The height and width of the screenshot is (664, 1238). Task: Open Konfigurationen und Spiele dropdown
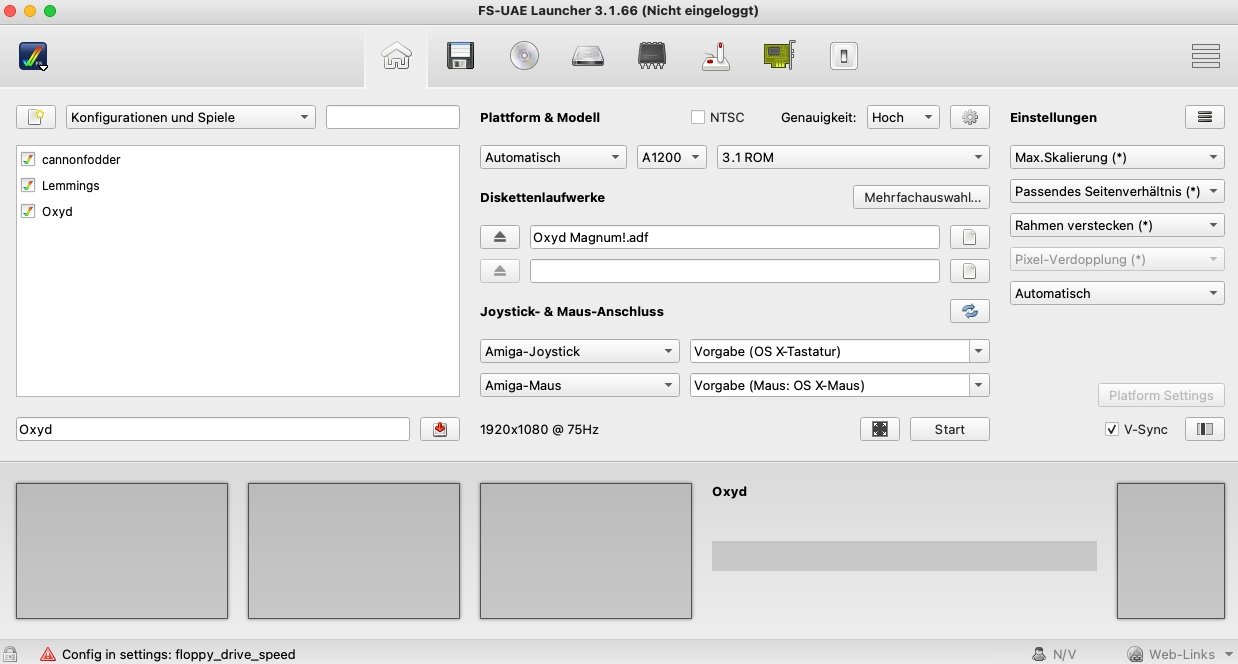191,117
